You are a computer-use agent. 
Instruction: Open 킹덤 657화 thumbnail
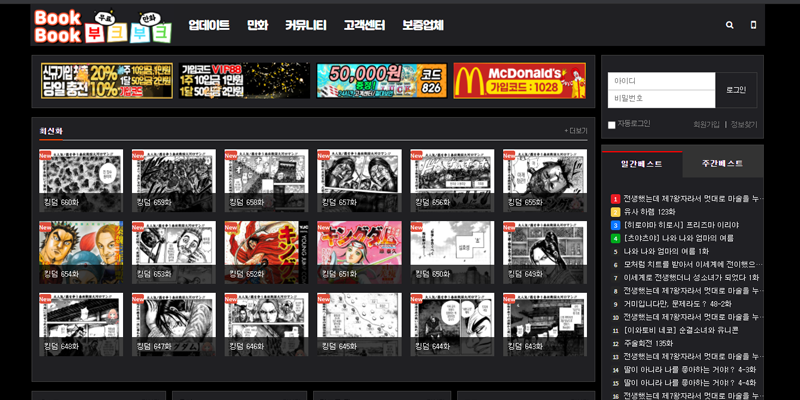359,181
